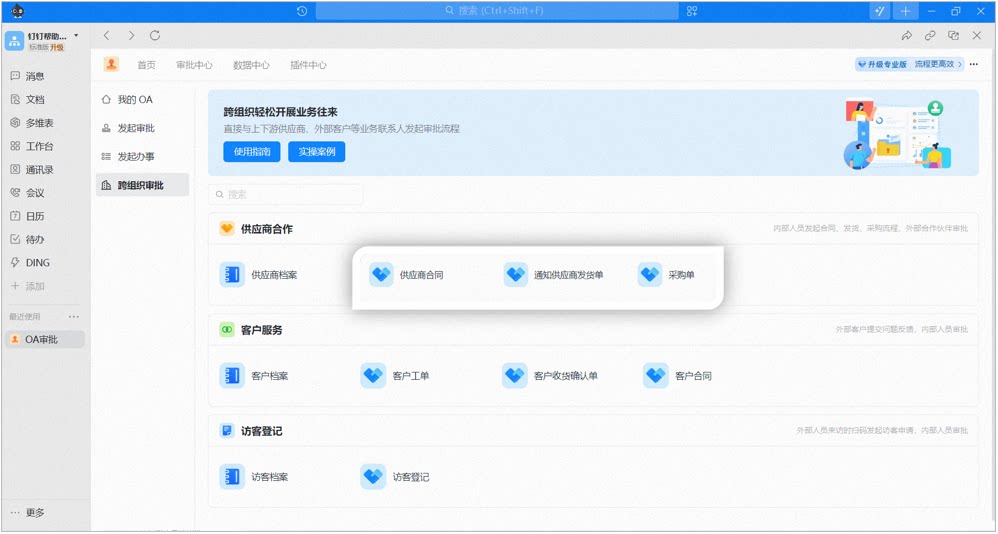Click the share arrow icon at top right
The width and height of the screenshot is (998, 534).
click(907, 36)
